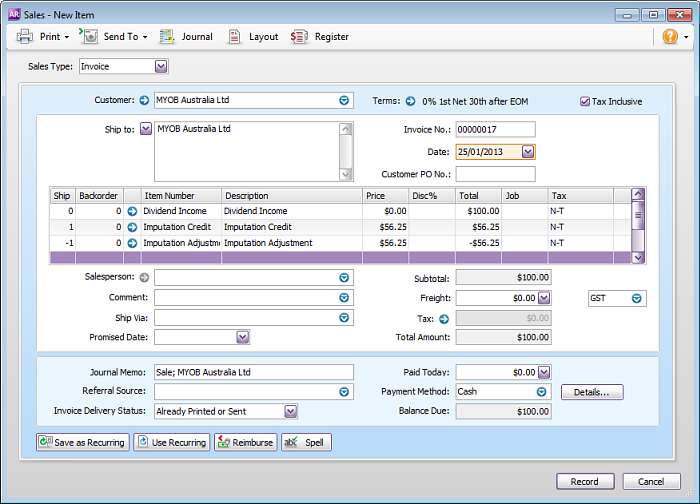Click the Imputation Credit item number cell
Viewport: 700px width, 504px height.
point(181,227)
